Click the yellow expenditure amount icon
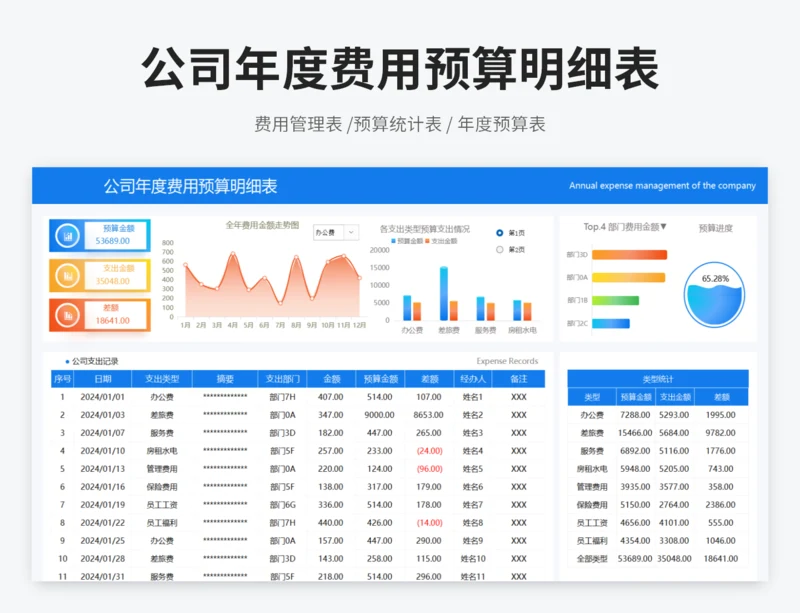 67,276
